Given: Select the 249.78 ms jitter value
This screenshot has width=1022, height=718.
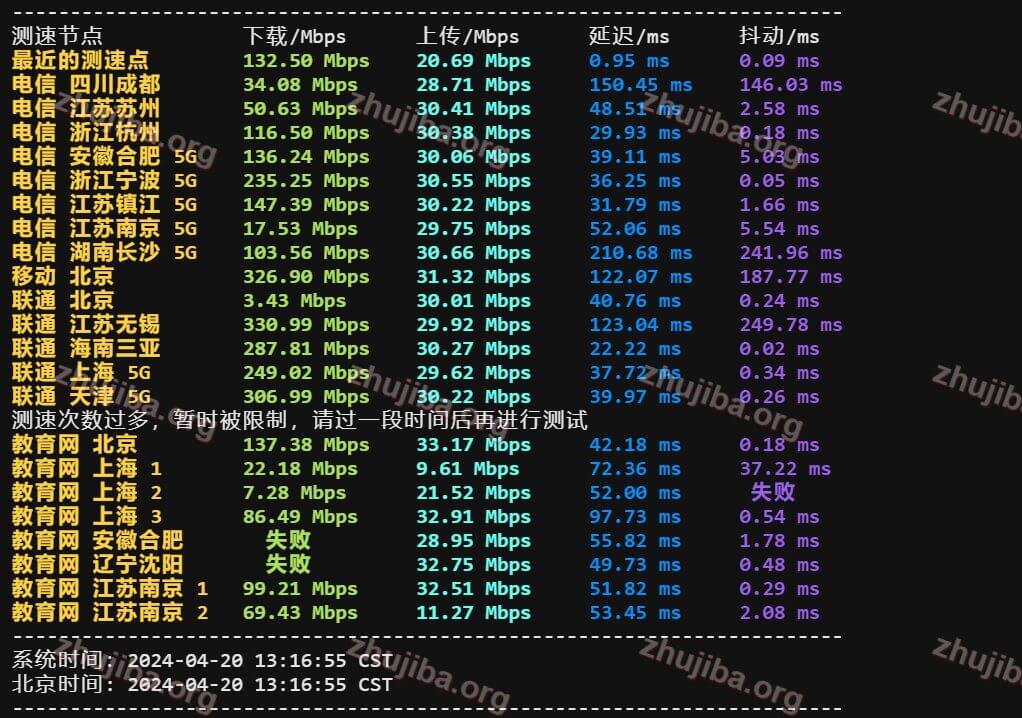Looking at the screenshot, I should tap(790, 324).
